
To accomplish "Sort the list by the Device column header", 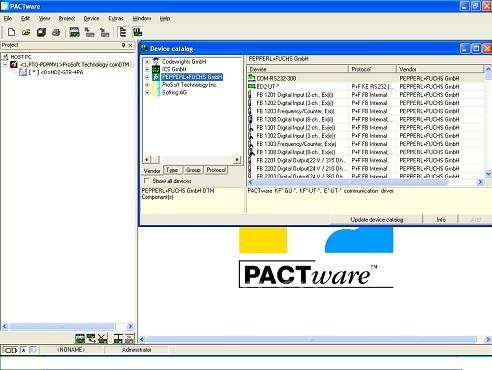I will click(298, 69).
